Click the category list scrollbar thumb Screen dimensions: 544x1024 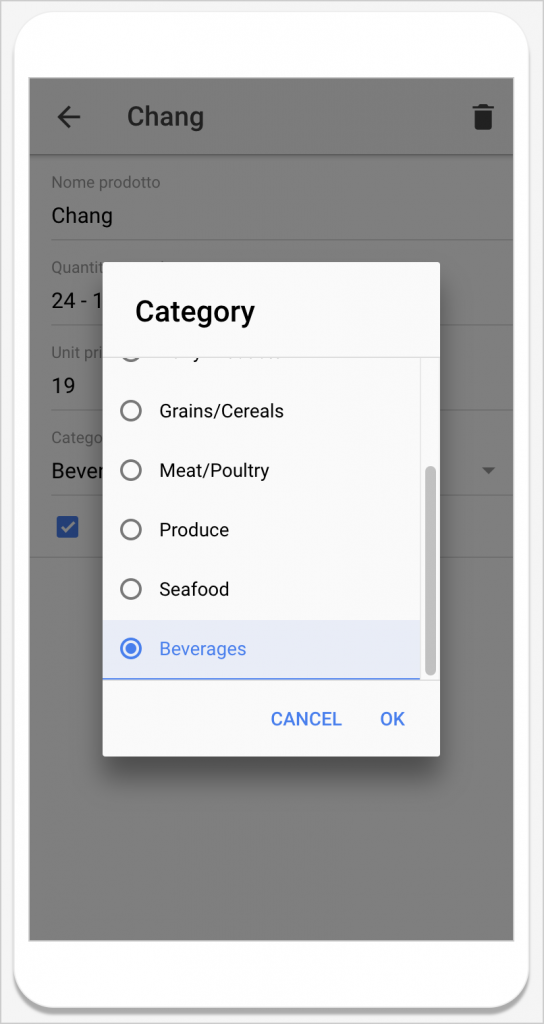(430, 570)
